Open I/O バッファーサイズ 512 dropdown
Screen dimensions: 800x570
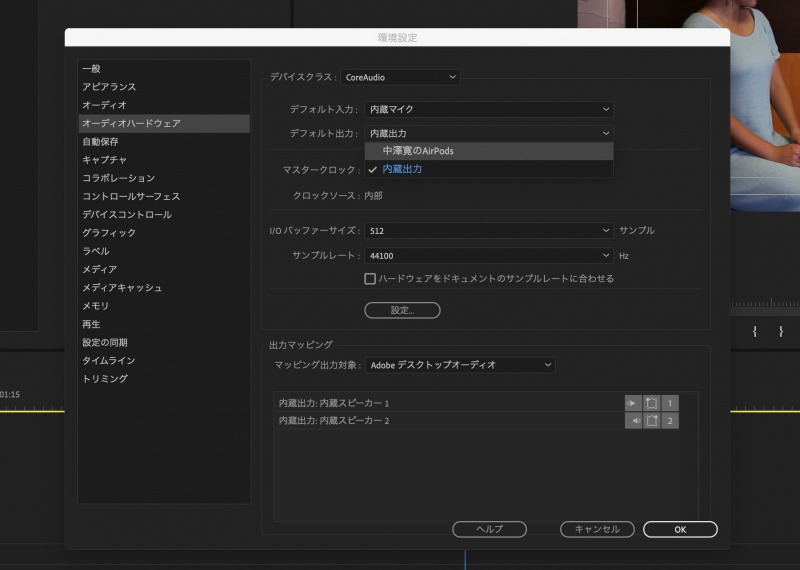click(x=489, y=231)
